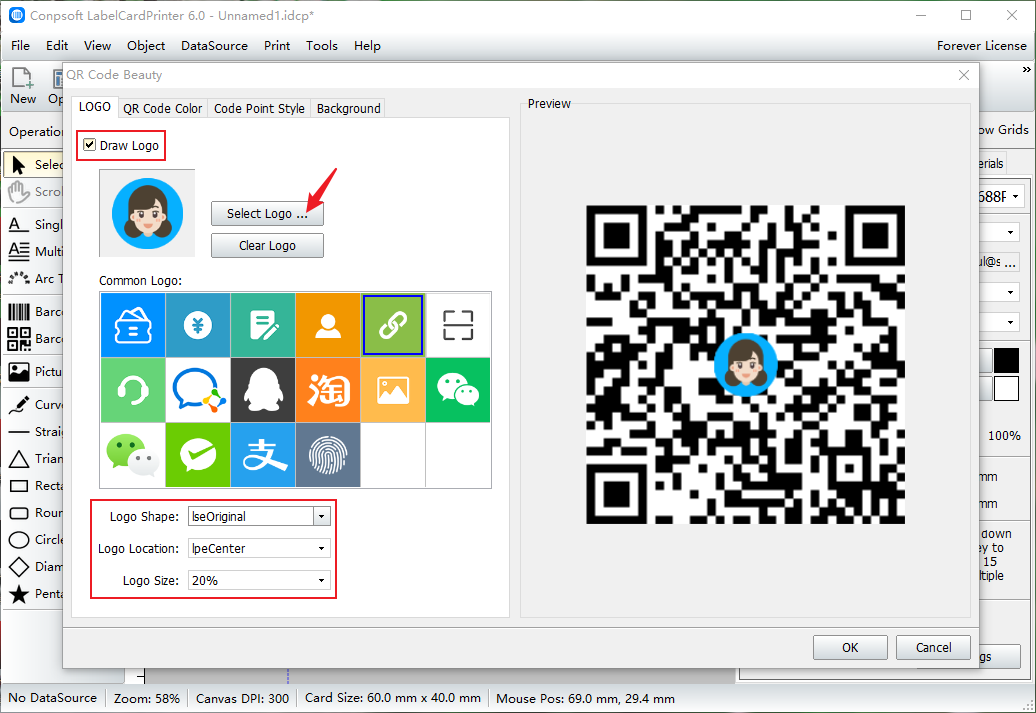The width and height of the screenshot is (1036, 713).
Task: Open the Print menu
Action: (x=277, y=46)
